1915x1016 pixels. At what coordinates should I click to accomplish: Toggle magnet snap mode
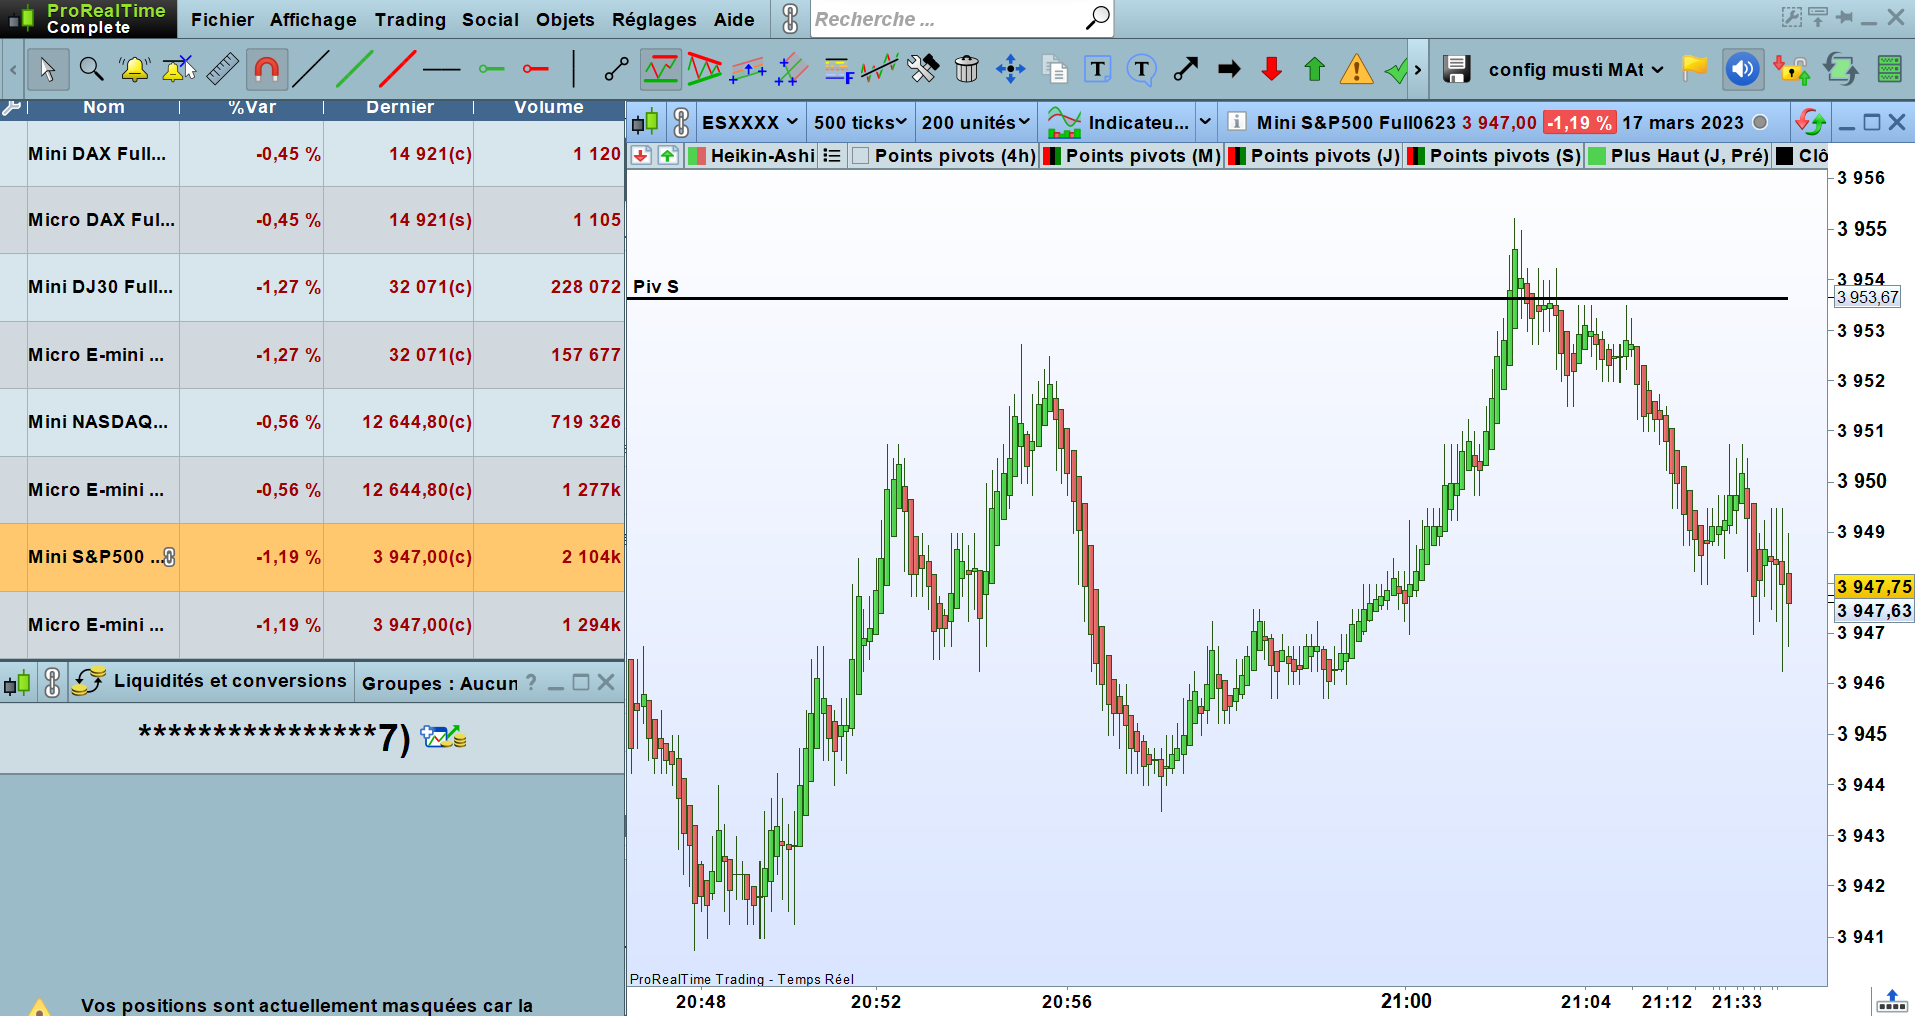pos(266,69)
